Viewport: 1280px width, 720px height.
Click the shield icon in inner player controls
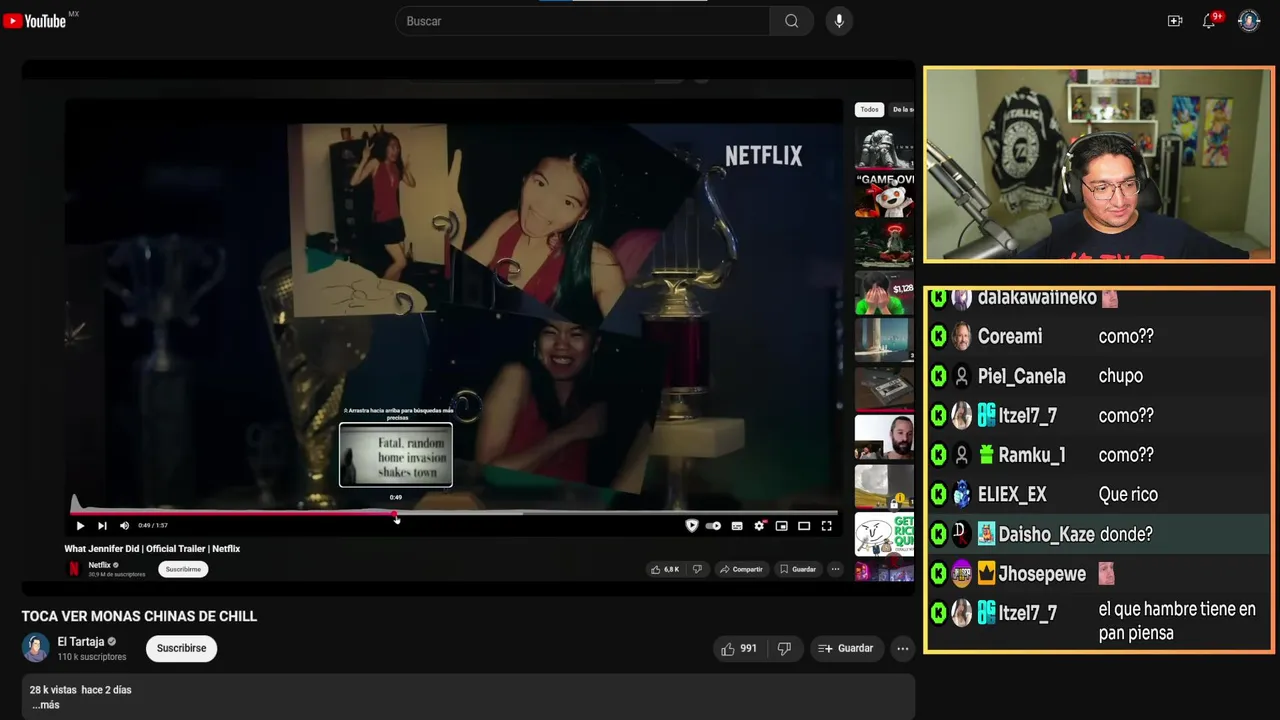691,525
